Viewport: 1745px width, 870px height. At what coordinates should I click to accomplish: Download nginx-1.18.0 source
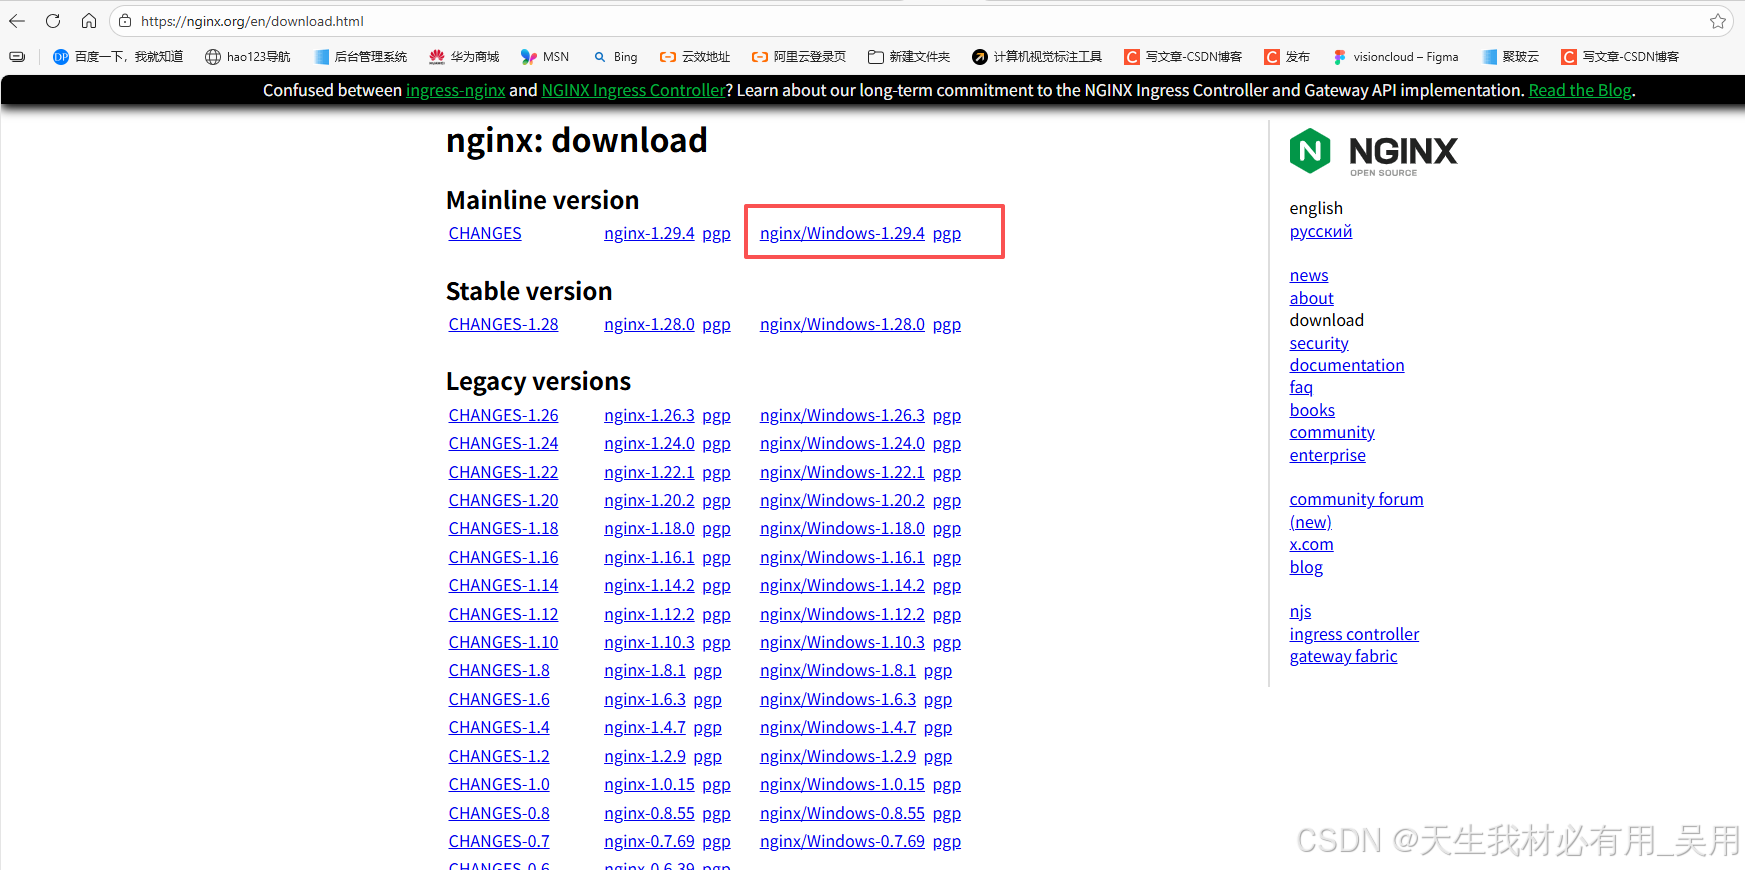coord(649,528)
